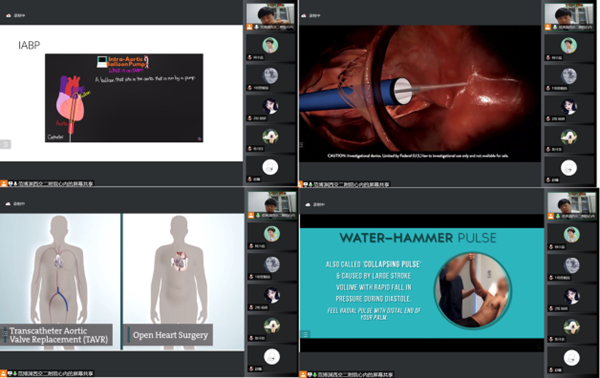The image size is (600, 378).
Task: Toggle the muted mic of the white-avatar participant beside the Water-Hammer slide
Action: click(x=552, y=370)
